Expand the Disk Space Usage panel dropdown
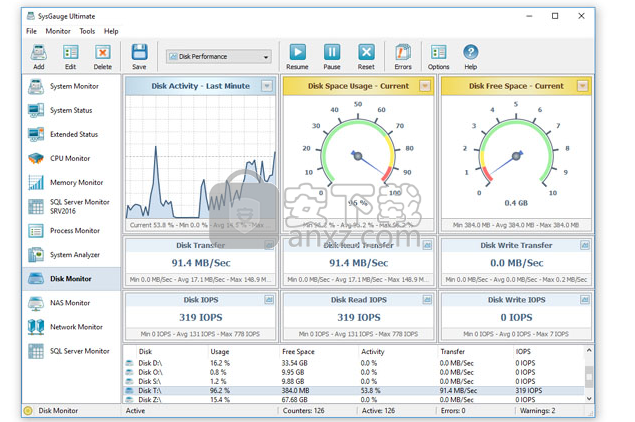The width and height of the screenshot is (635, 422). (425, 86)
